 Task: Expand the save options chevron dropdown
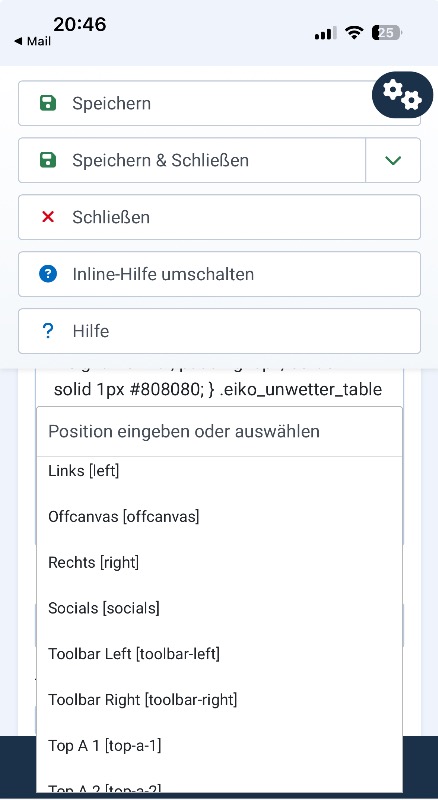[393, 160]
